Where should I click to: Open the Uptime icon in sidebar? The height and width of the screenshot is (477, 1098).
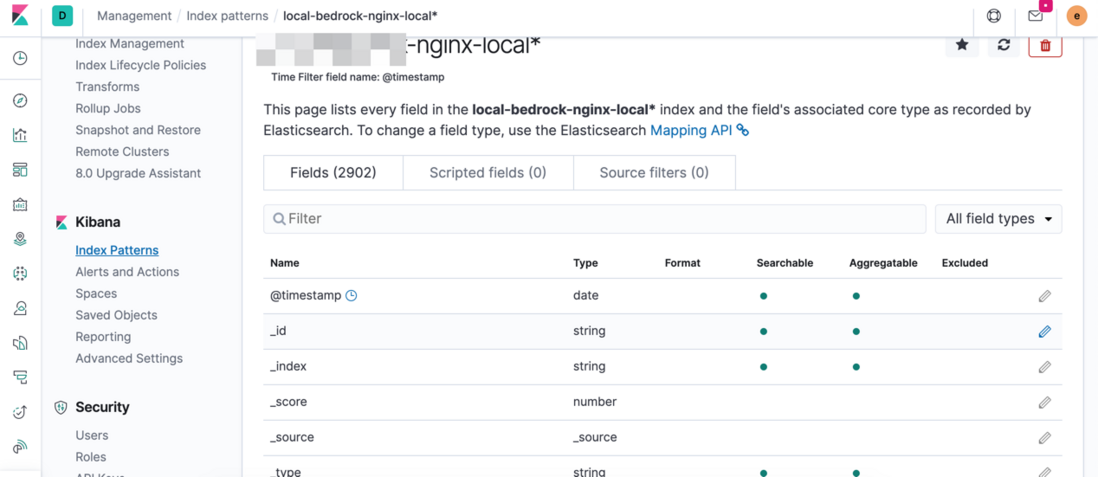pos(20,413)
